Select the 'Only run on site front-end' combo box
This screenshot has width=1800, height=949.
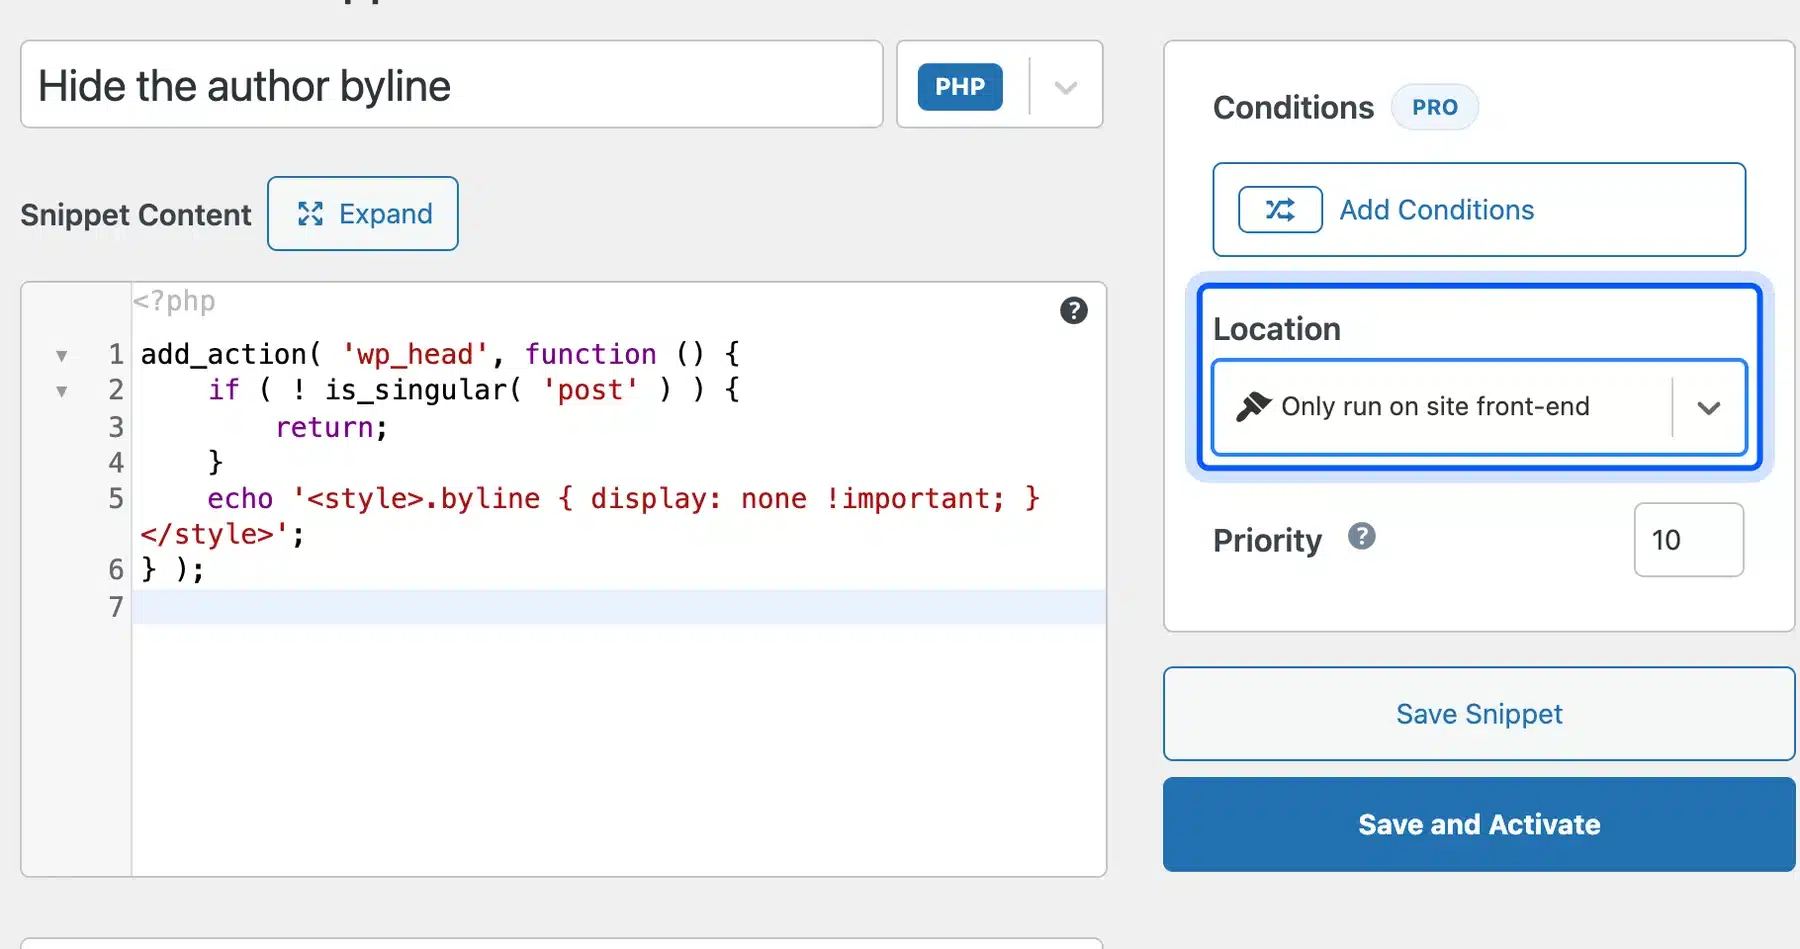pyautogui.click(x=1479, y=407)
